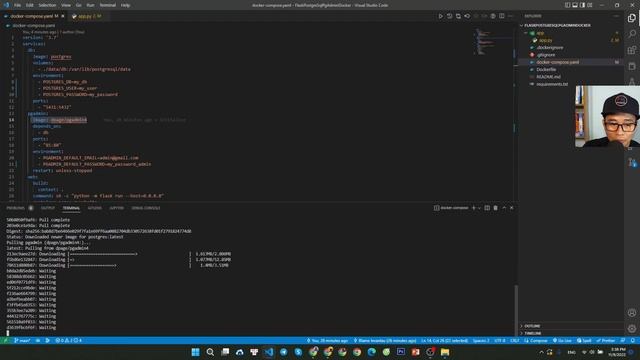Open the terminal launch profile dropdown arrow
Screen dimensions: 640x360
(480, 208)
